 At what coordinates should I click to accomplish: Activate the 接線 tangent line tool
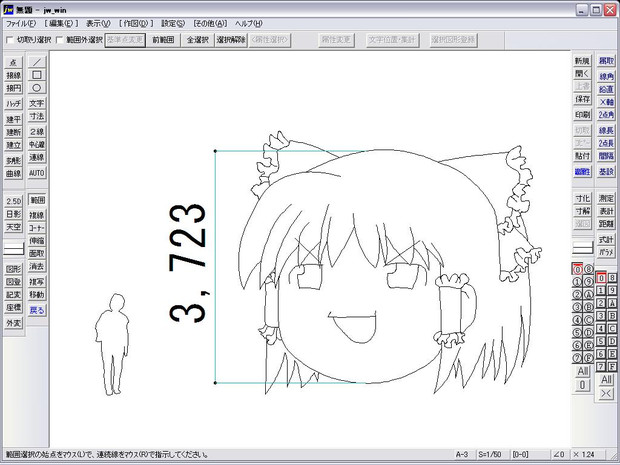[x=13, y=75]
